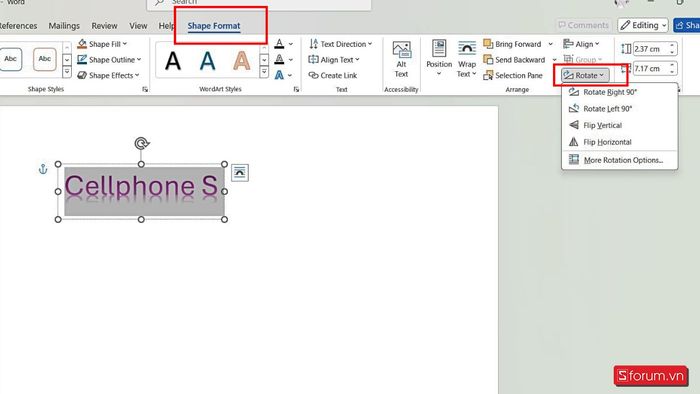Screen dimensions: 700x394
Task: Open the Editing mode dropdown
Action: coord(643,25)
